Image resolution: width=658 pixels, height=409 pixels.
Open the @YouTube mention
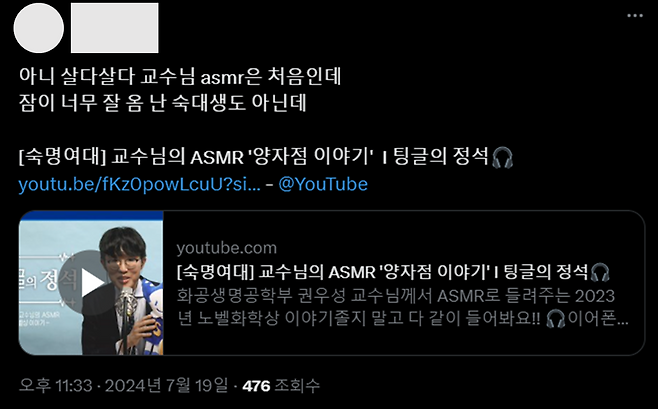click(x=323, y=184)
